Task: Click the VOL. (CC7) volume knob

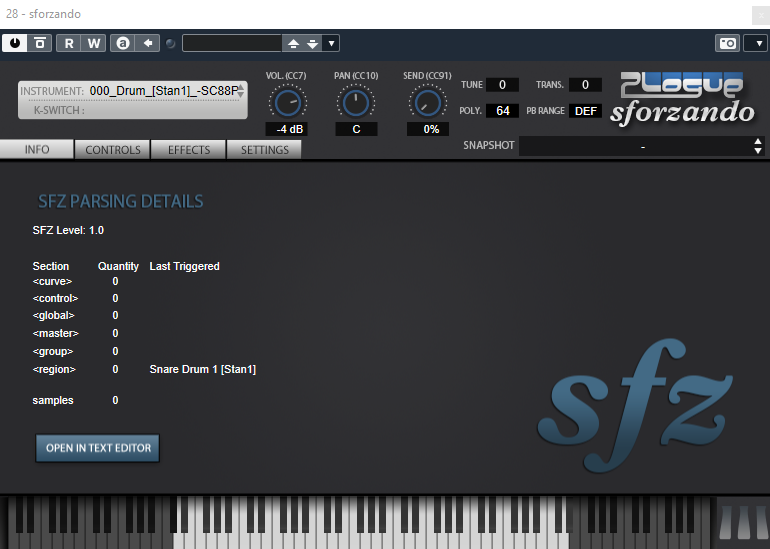Action: coord(287,103)
